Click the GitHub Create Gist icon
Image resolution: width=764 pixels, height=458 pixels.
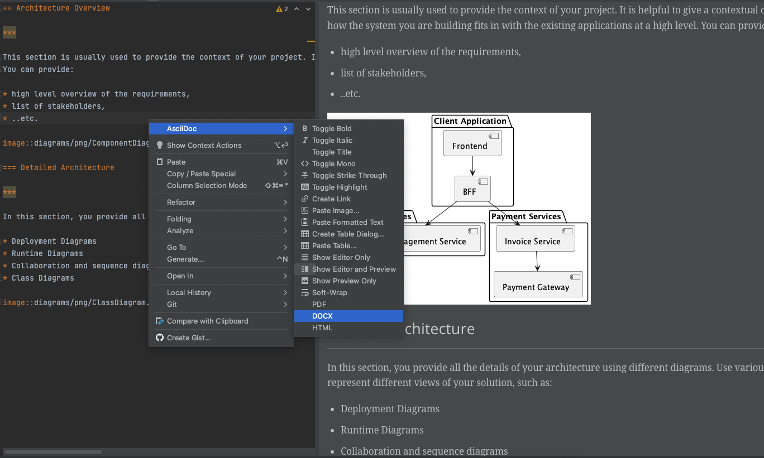click(x=159, y=338)
